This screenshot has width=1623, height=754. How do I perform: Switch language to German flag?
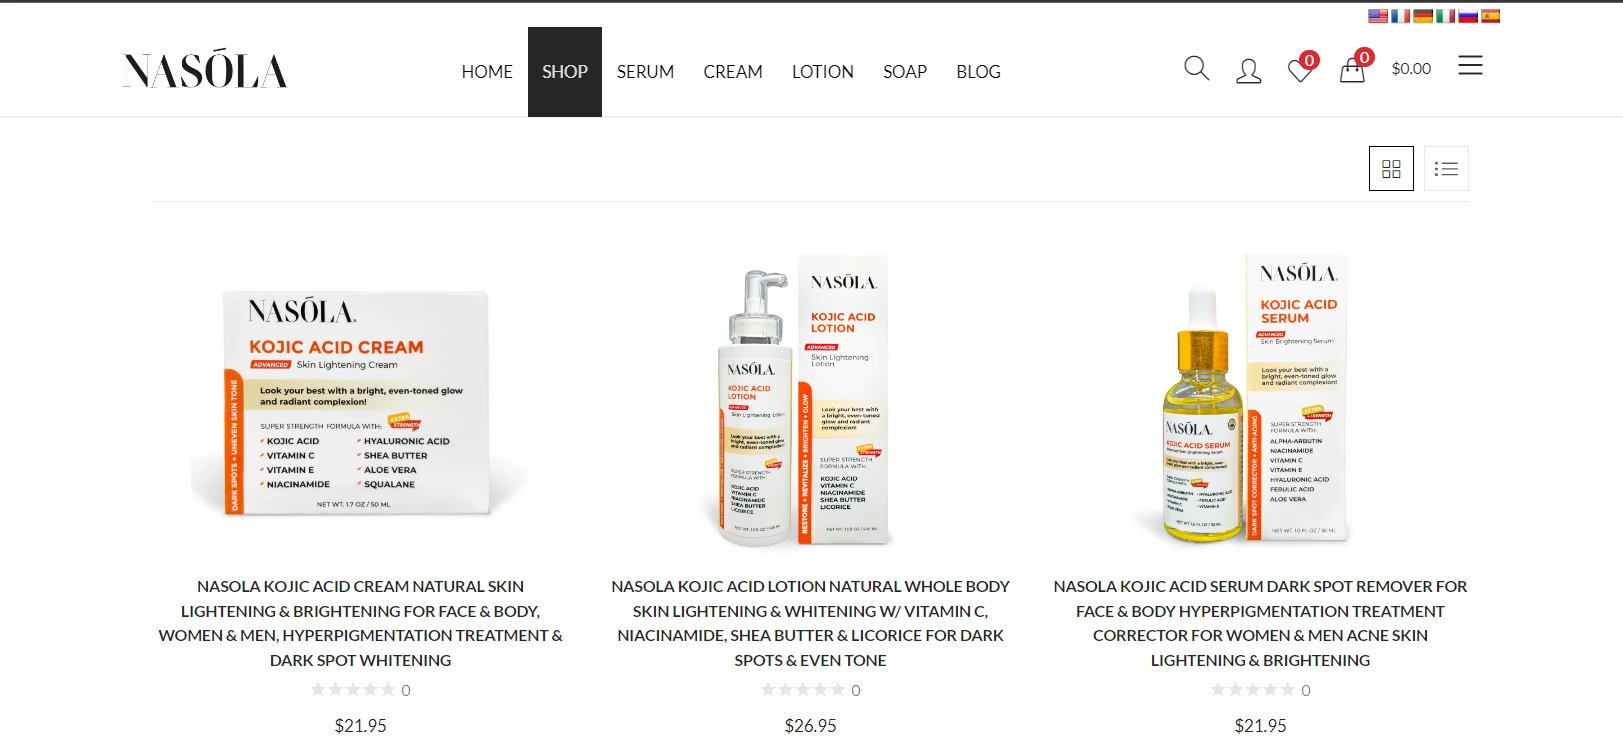[x=1423, y=16]
